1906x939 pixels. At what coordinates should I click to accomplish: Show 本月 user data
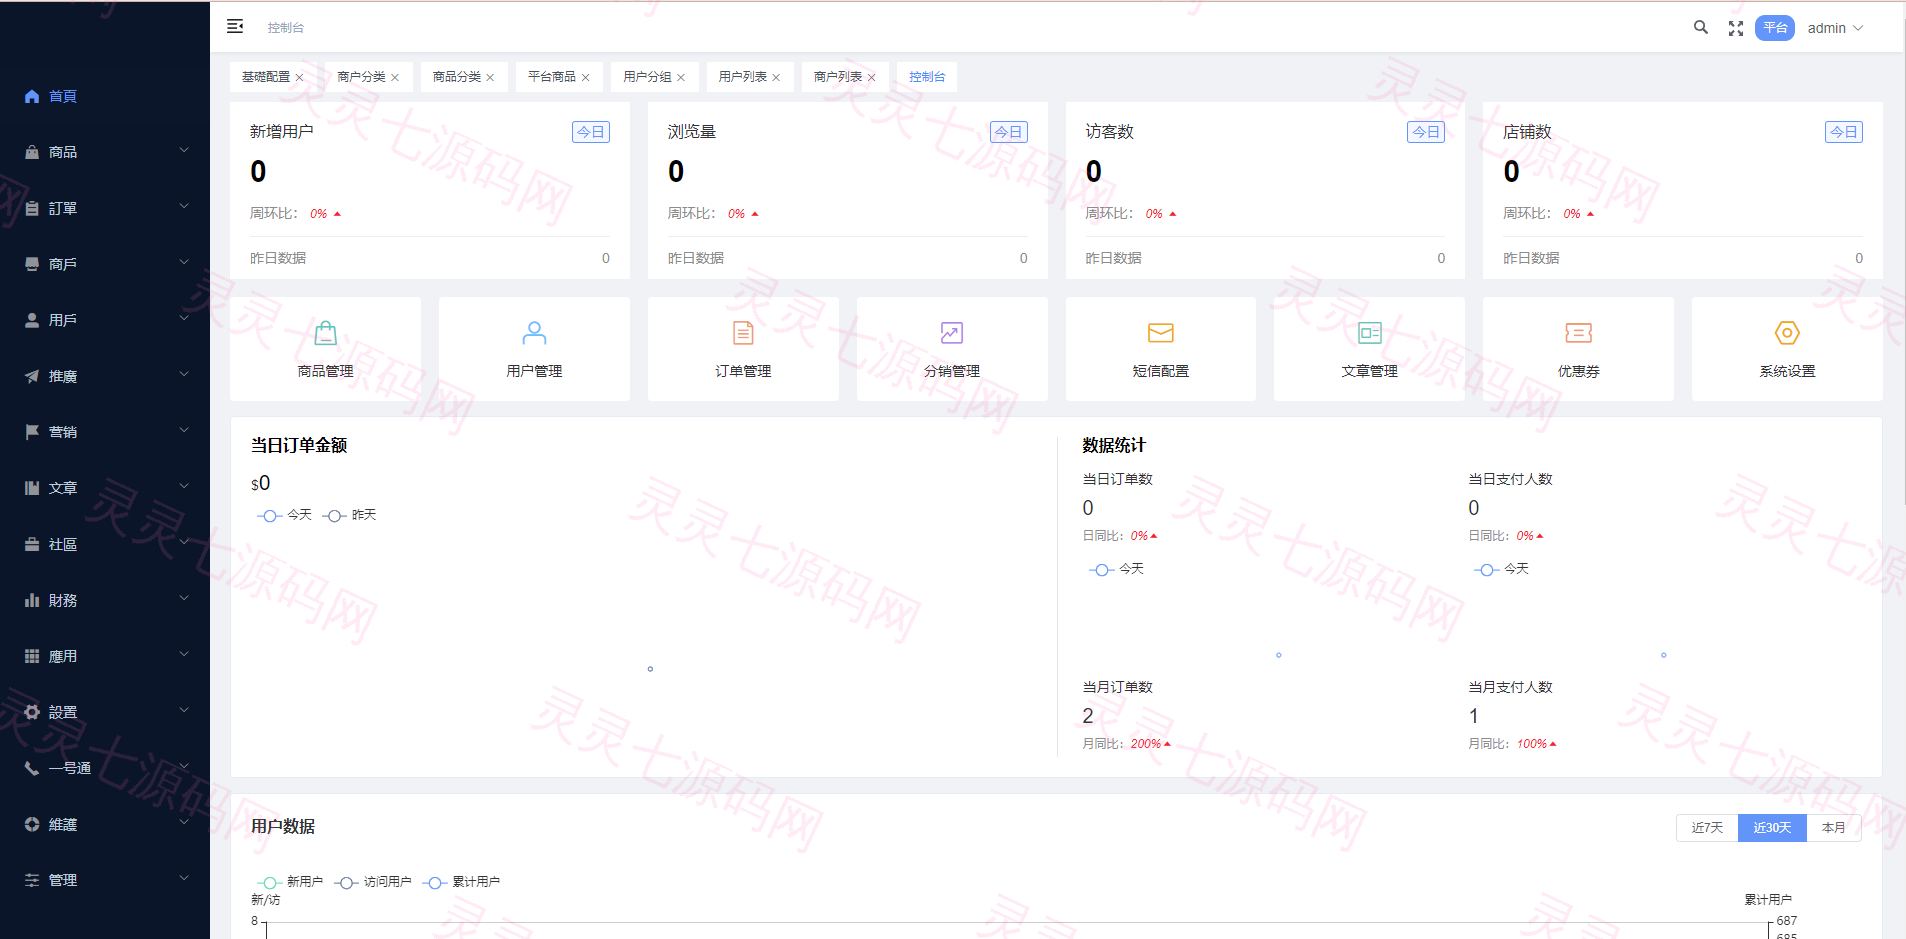click(x=1833, y=828)
